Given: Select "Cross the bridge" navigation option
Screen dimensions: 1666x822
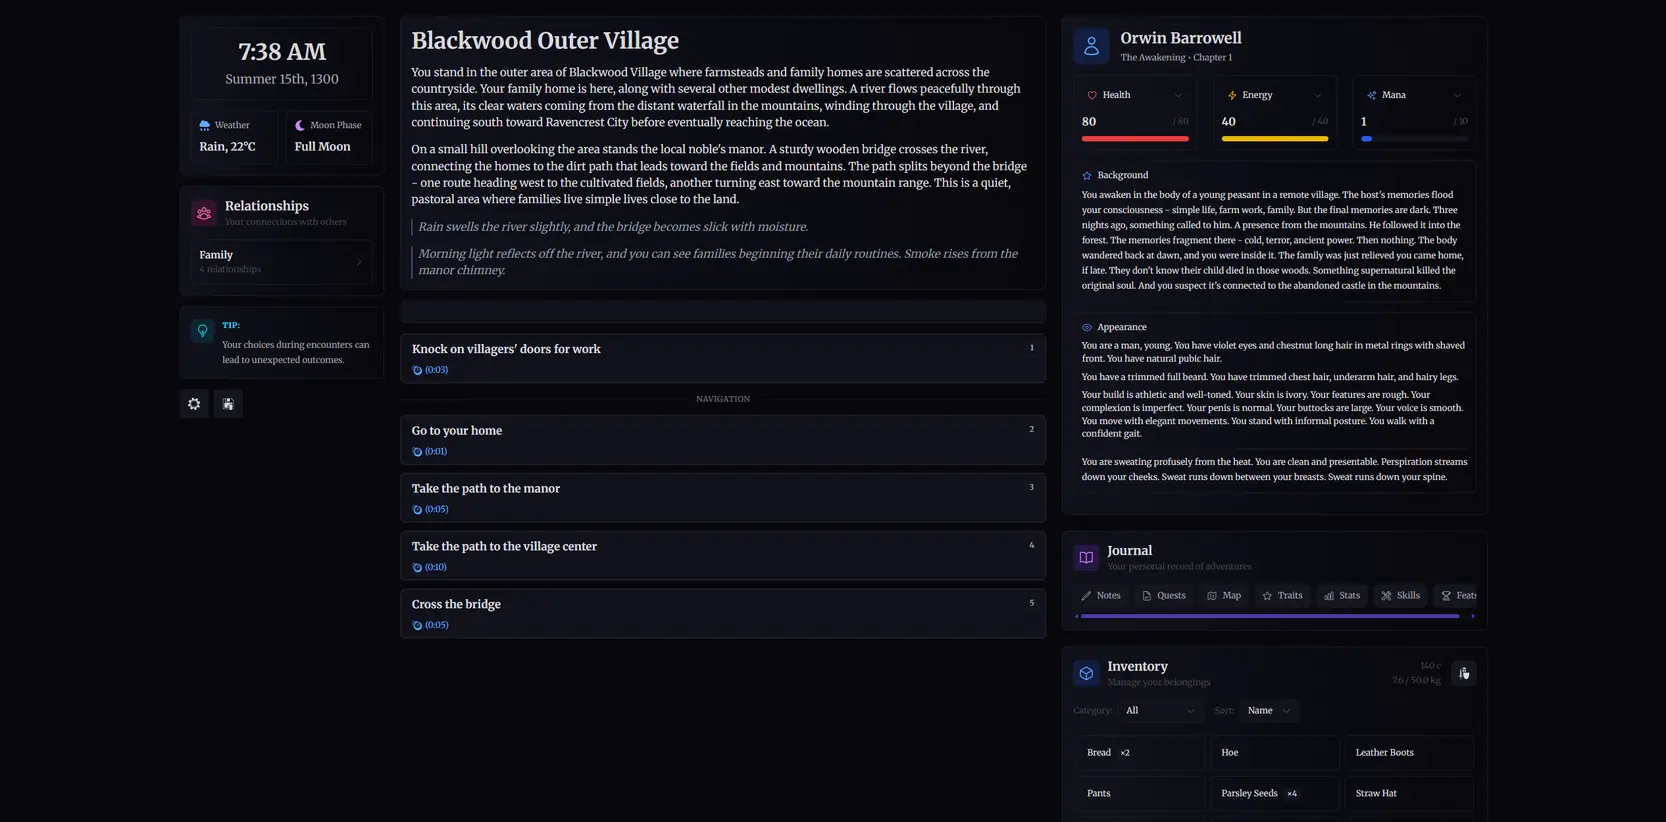Looking at the screenshot, I should (722, 613).
